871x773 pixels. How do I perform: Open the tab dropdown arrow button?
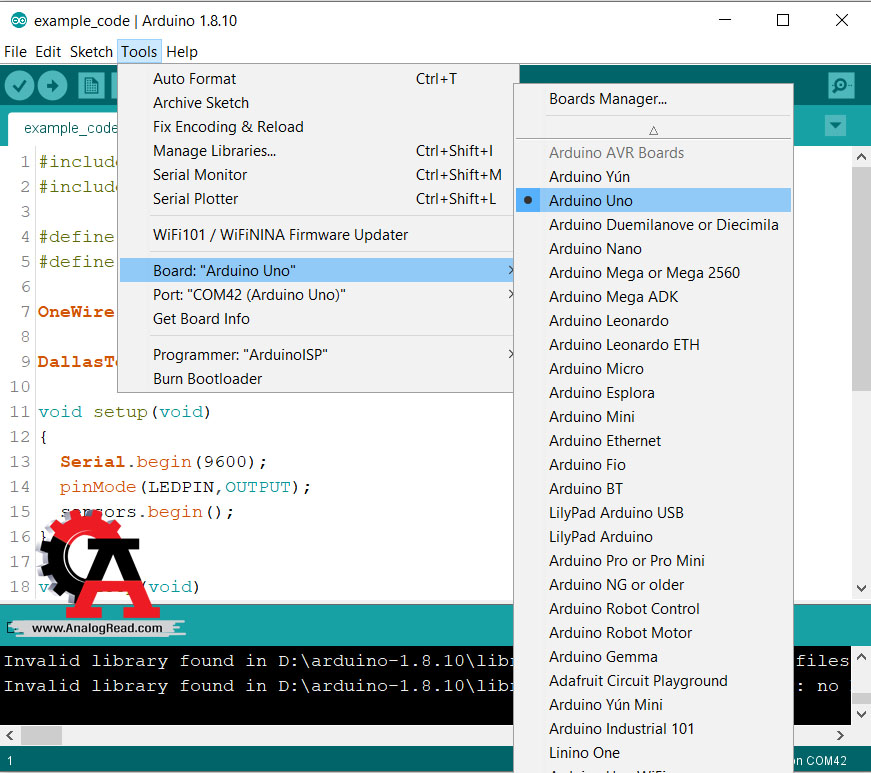coord(835,126)
